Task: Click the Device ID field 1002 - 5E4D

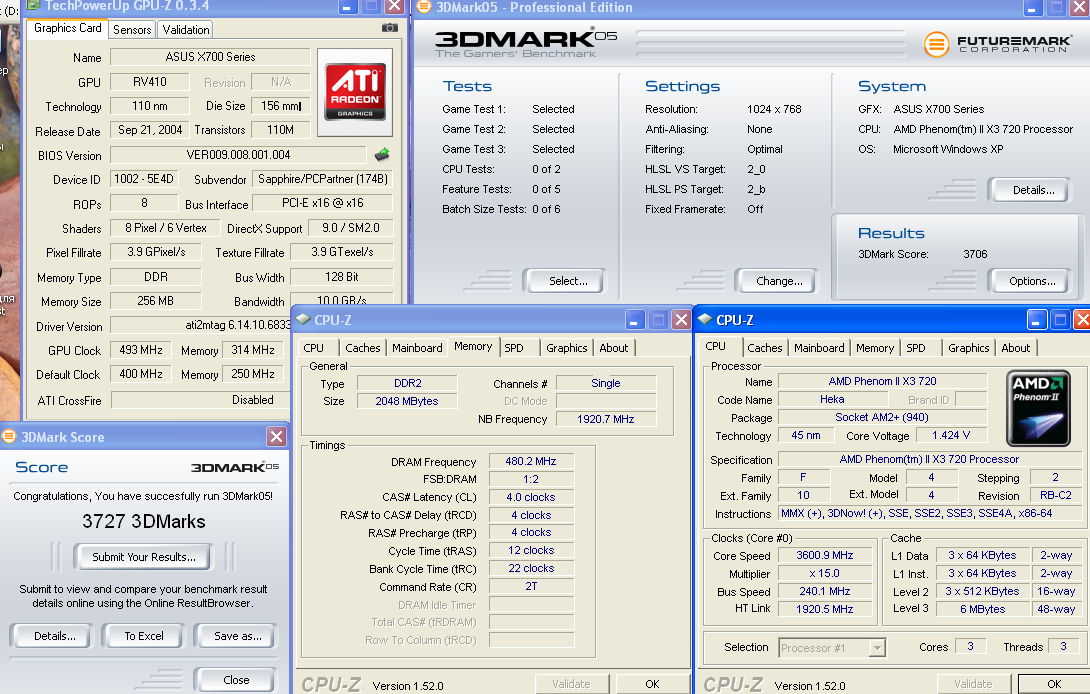Action: [144, 179]
